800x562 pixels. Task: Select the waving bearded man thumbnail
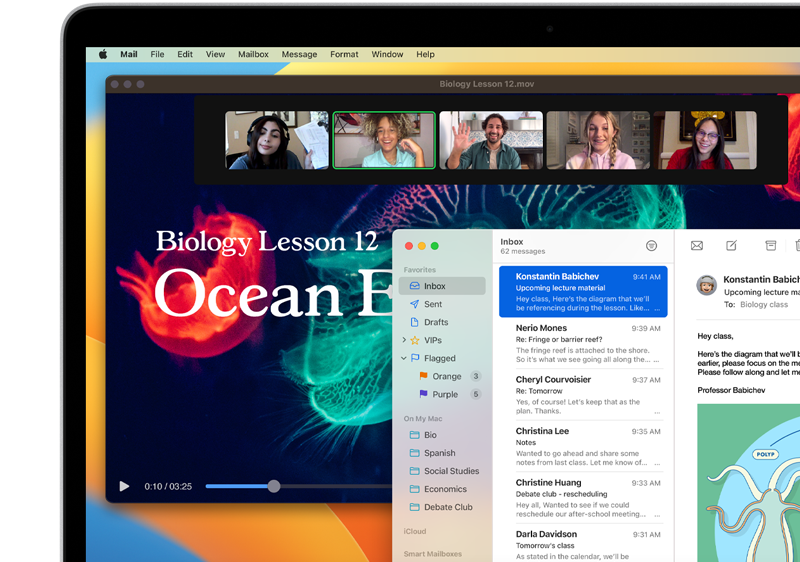click(x=491, y=140)
